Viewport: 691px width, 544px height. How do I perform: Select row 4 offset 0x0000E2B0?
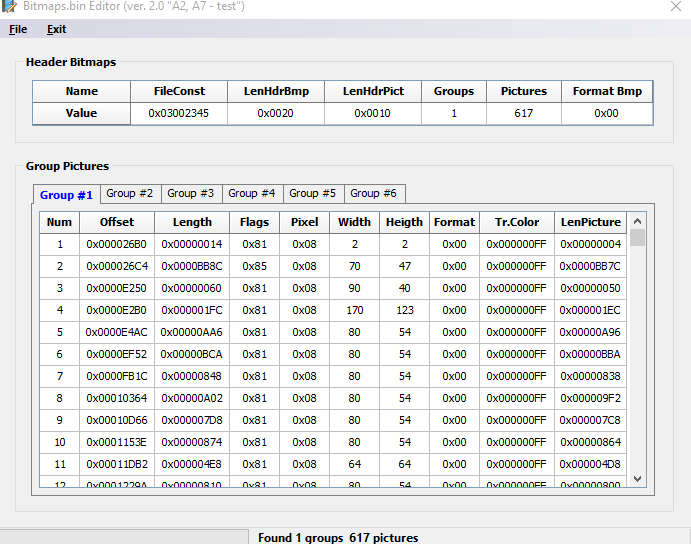pos(116,310)
